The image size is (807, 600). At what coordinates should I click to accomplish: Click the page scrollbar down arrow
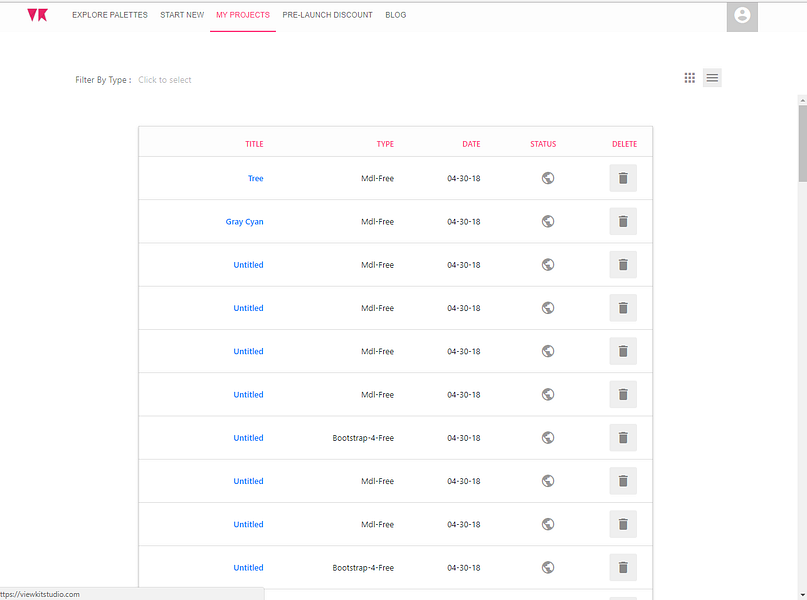pyautogui.click(x=802, y=595)
